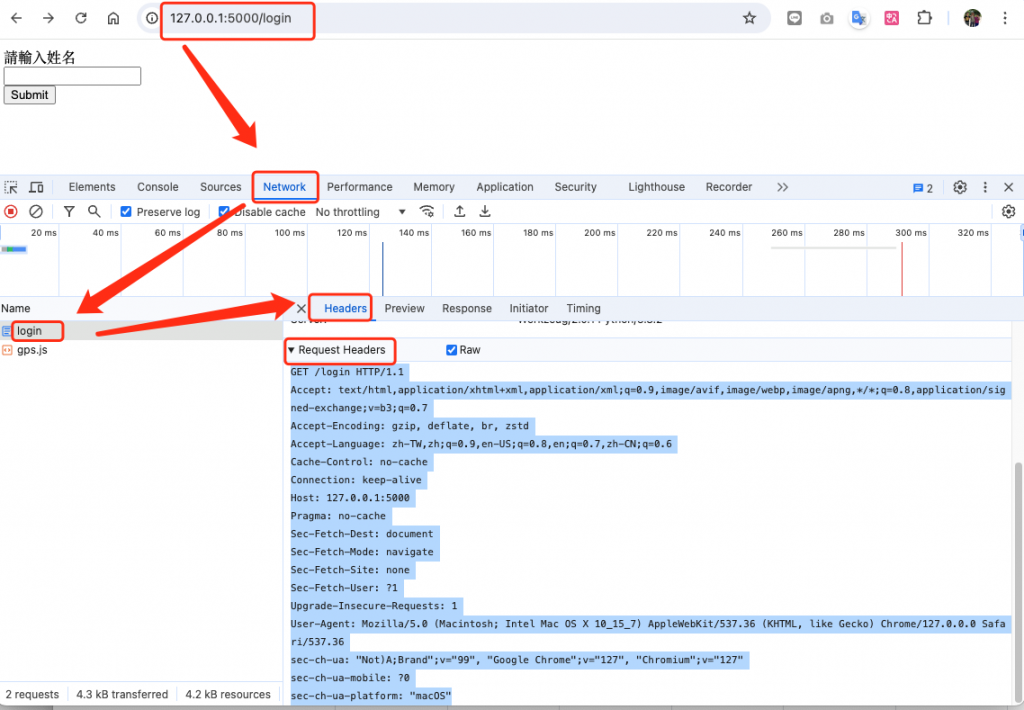Stop recording the network log
The height and width of the screenshot is (710, 1024).
(x=11, y=212)
